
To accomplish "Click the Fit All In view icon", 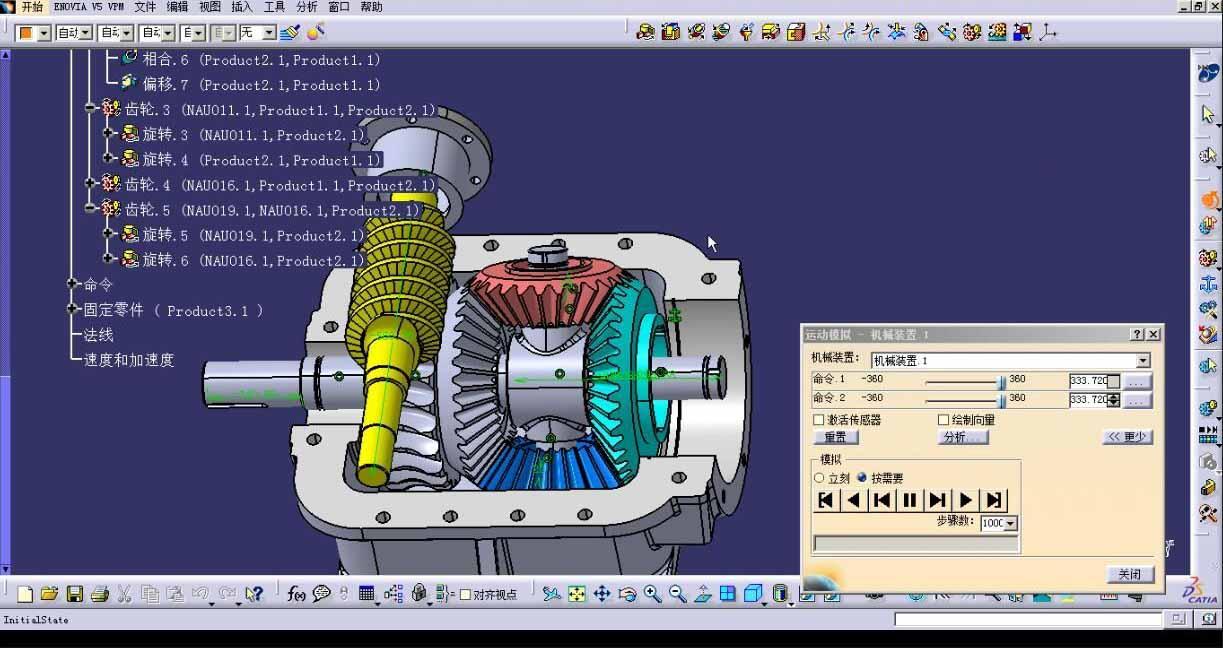I will (577, 594).
